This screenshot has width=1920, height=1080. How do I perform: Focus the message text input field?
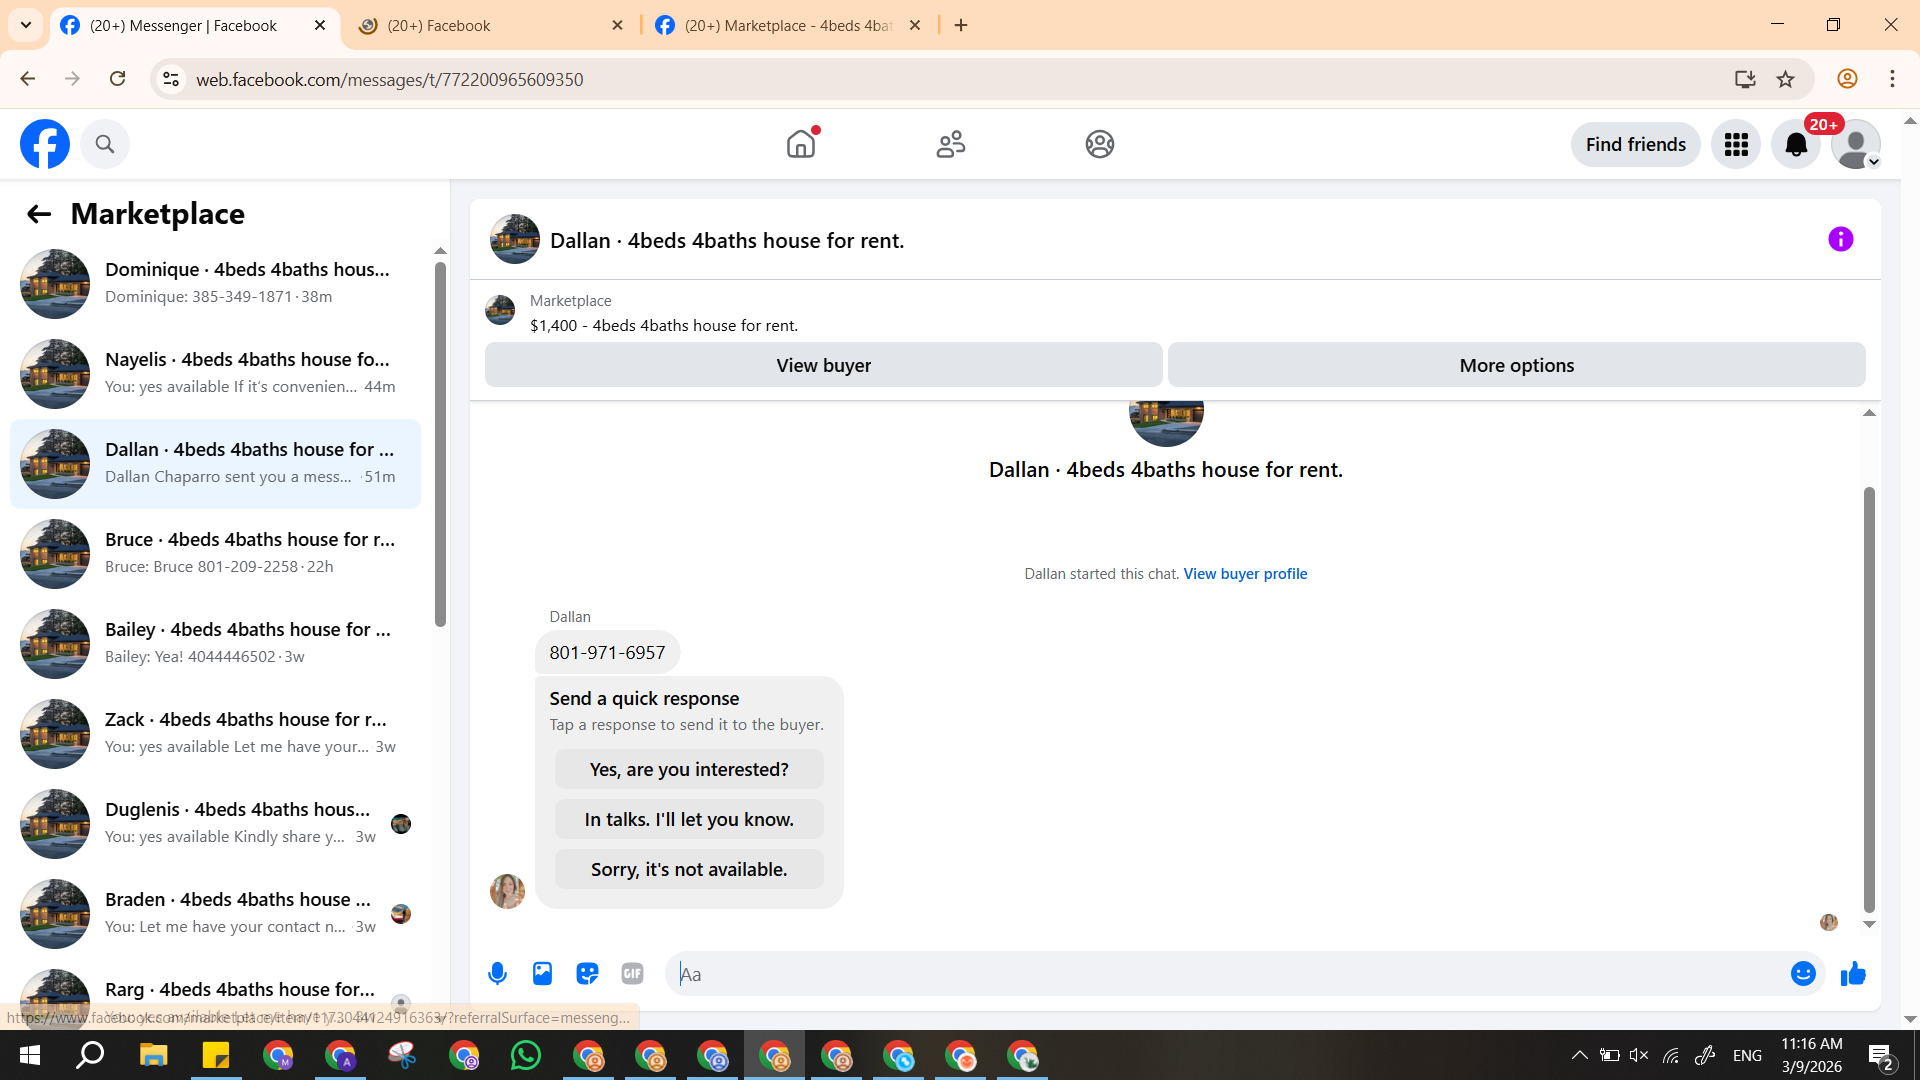[x=1230, y=974]
